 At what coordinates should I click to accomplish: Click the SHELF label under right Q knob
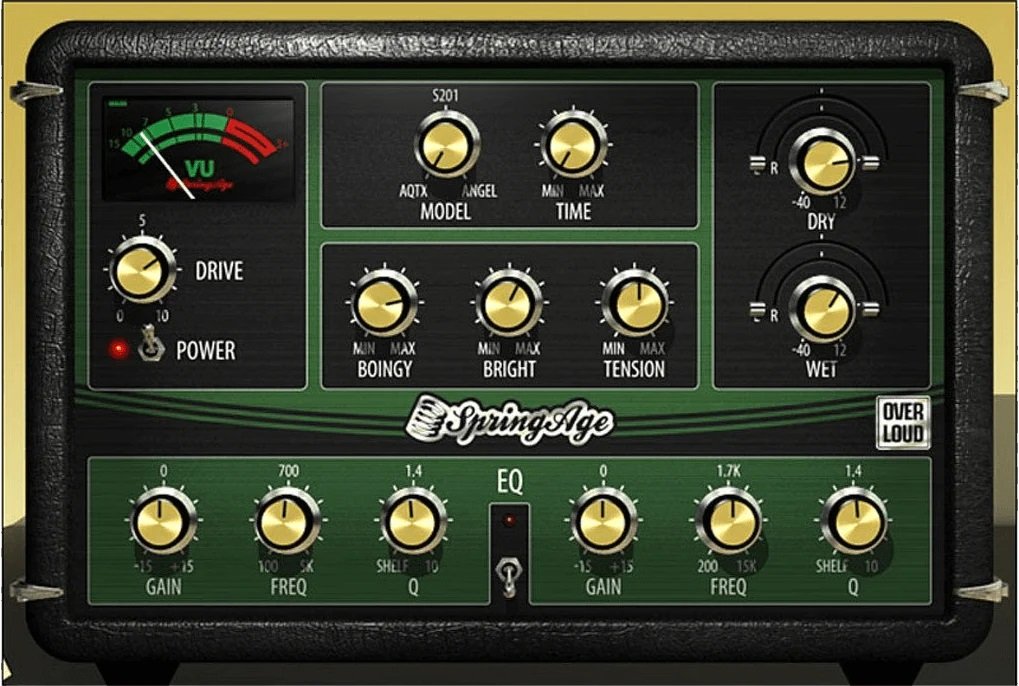coord(832,566)
